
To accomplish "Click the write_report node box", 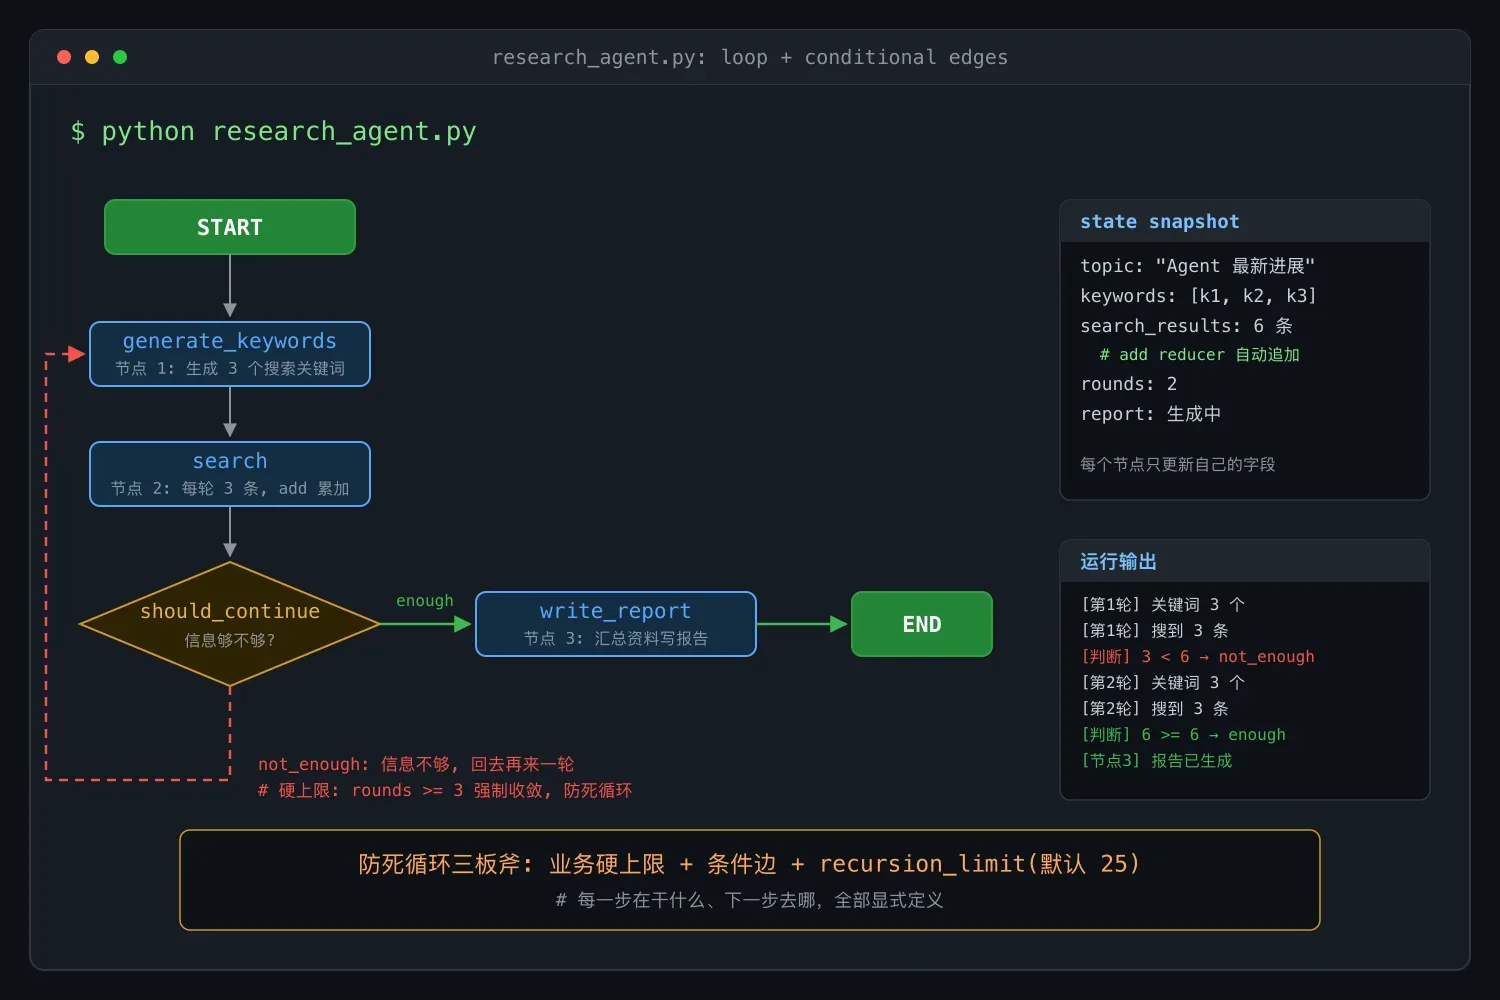I will [616, 624].
